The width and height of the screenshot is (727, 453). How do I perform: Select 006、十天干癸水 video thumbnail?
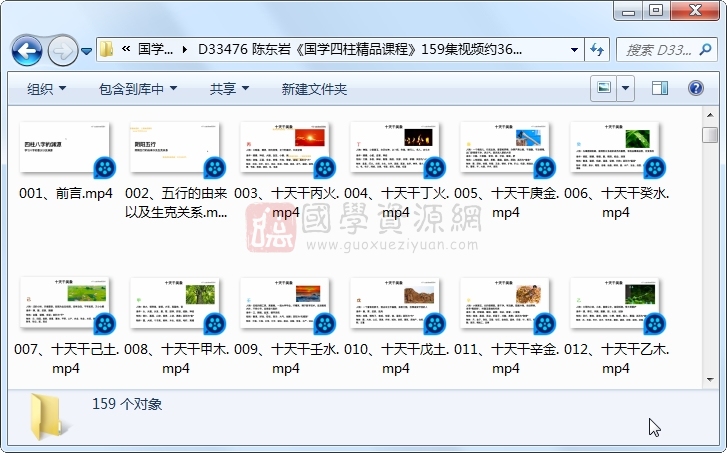pyautogui.click(x=616, y=149)
